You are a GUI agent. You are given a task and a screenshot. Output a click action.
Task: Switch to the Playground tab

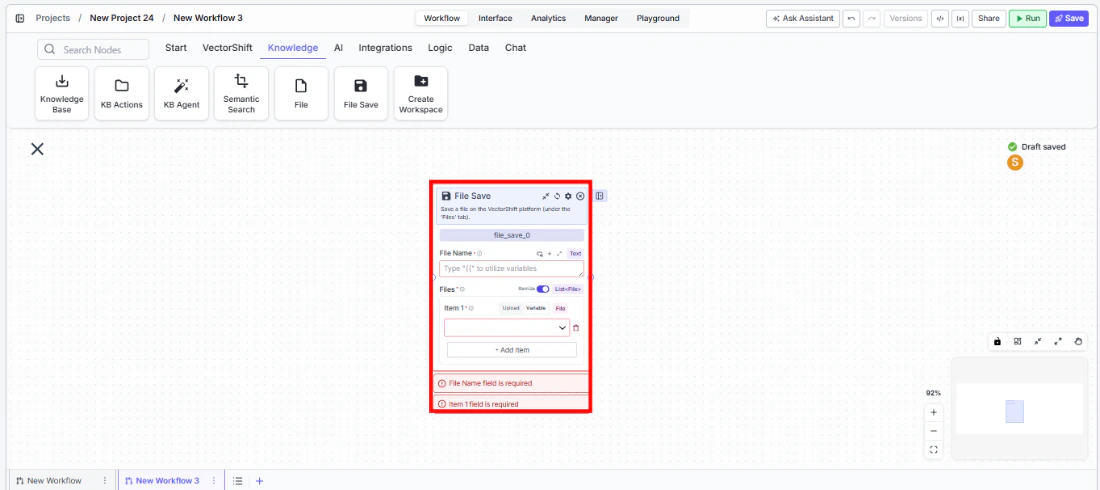(658, 18)
